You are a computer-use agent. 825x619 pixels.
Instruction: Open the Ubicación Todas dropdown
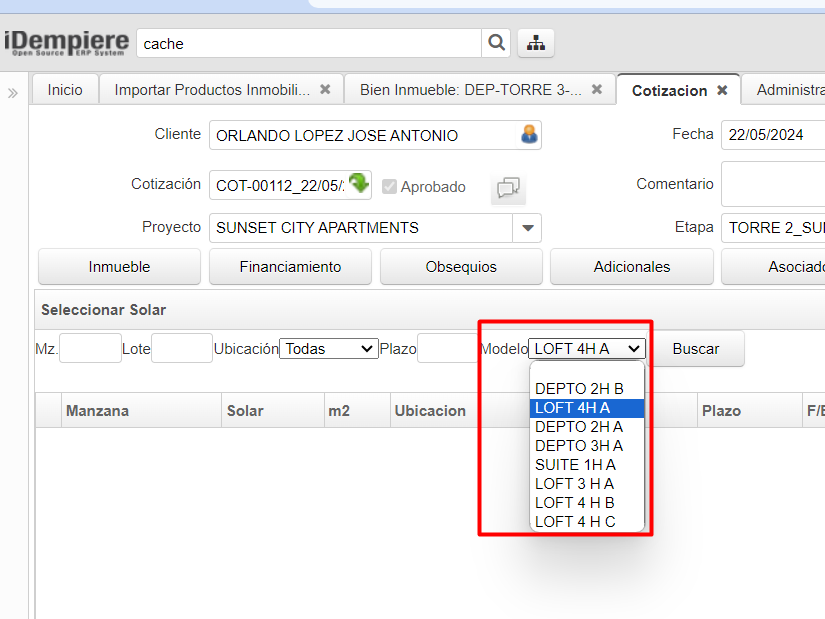pyautogui.click(x=328, y=349)
